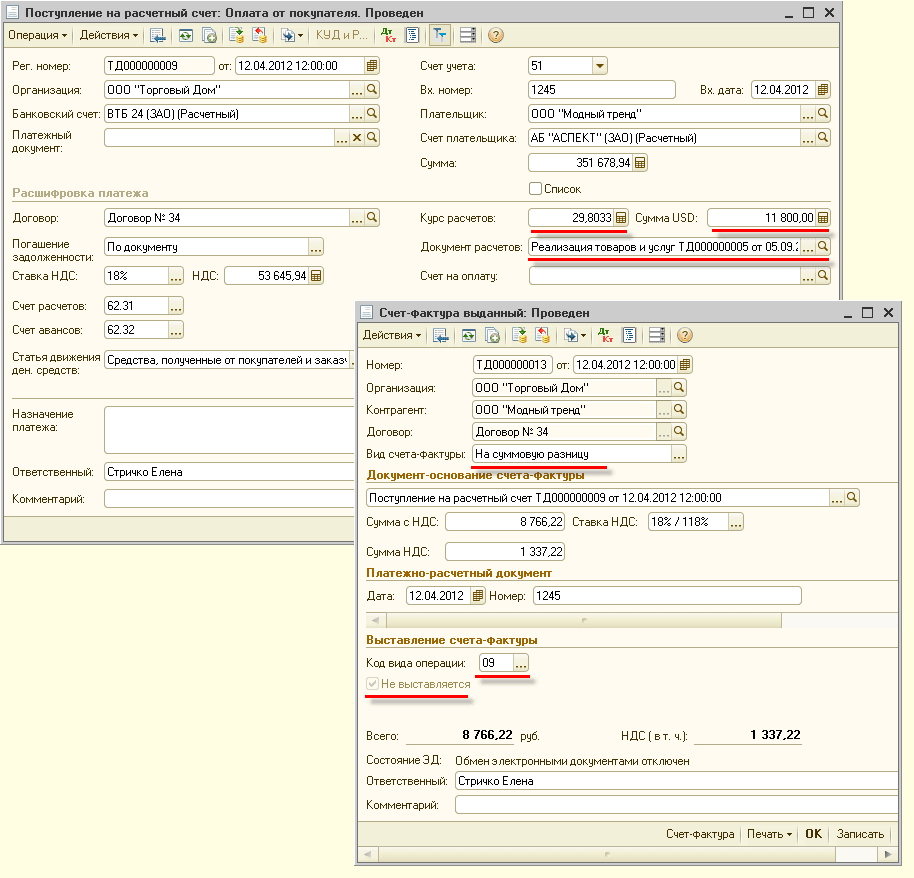Open Действия menu in invoice window

pyautogui.click(x=392, y=335)
